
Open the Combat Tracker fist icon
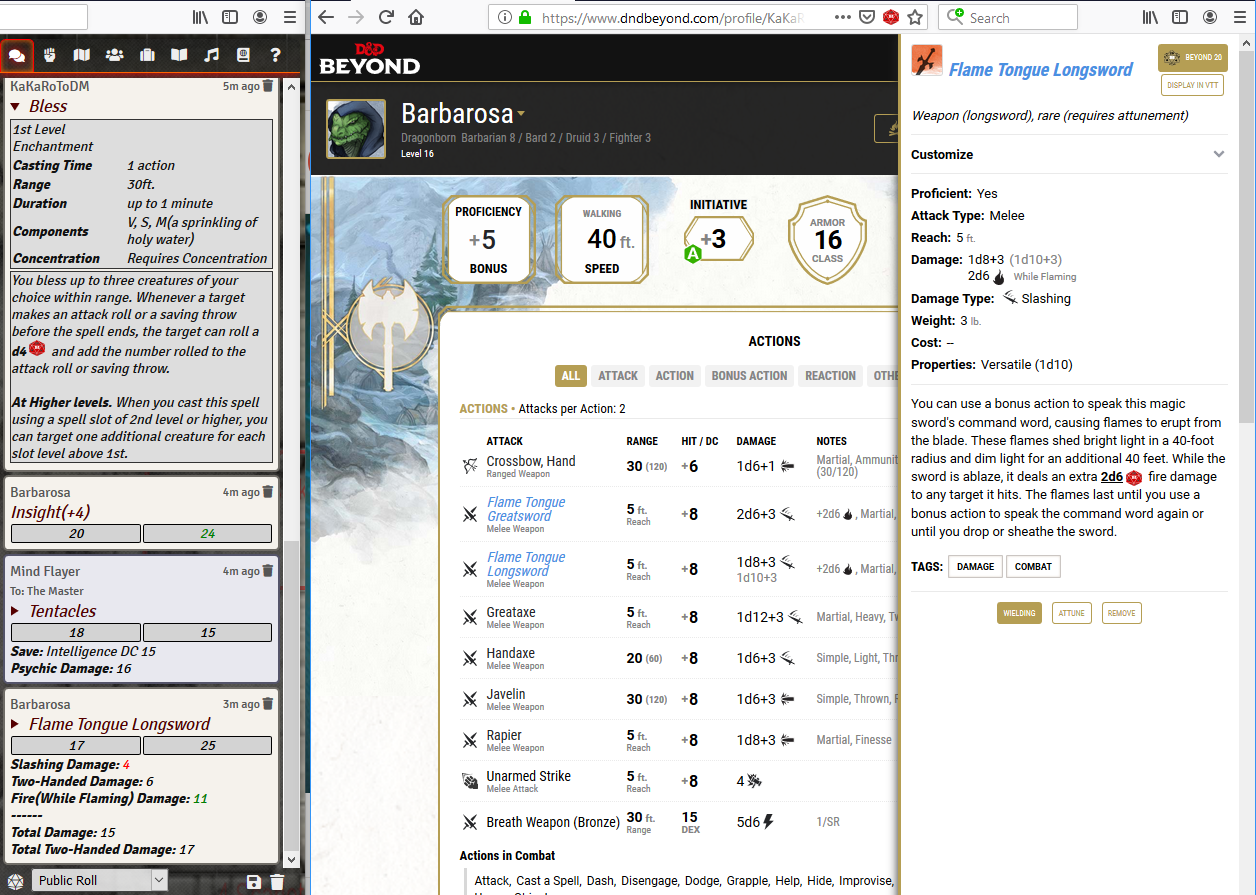click(49, 55)
